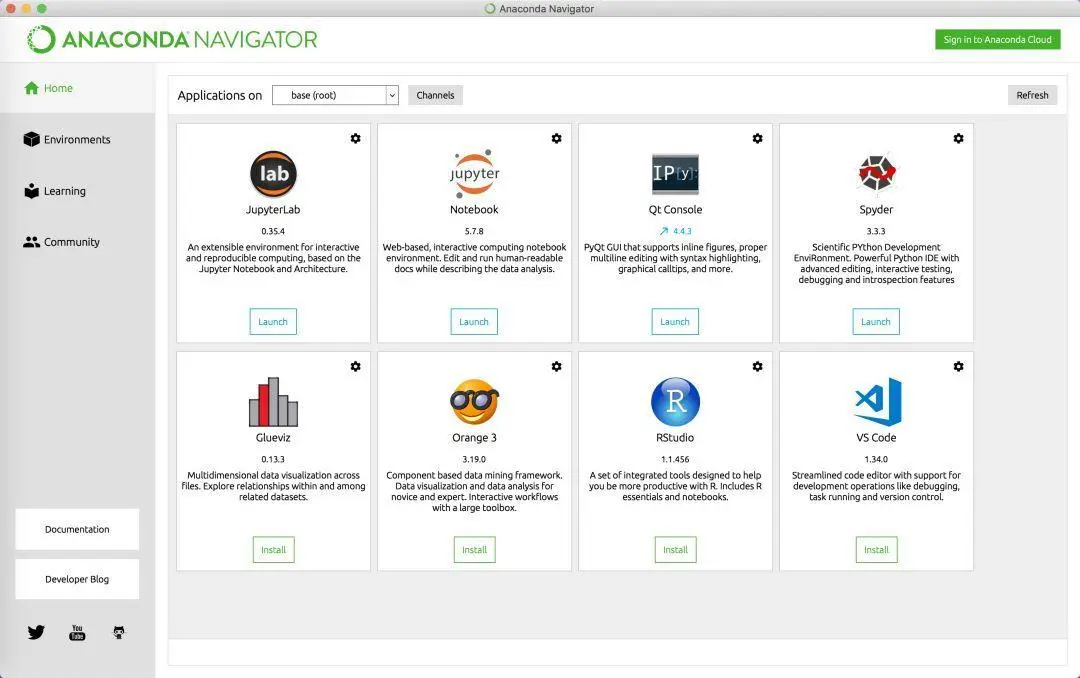Click Spyder version 3.3.3 text

[876, 231]
